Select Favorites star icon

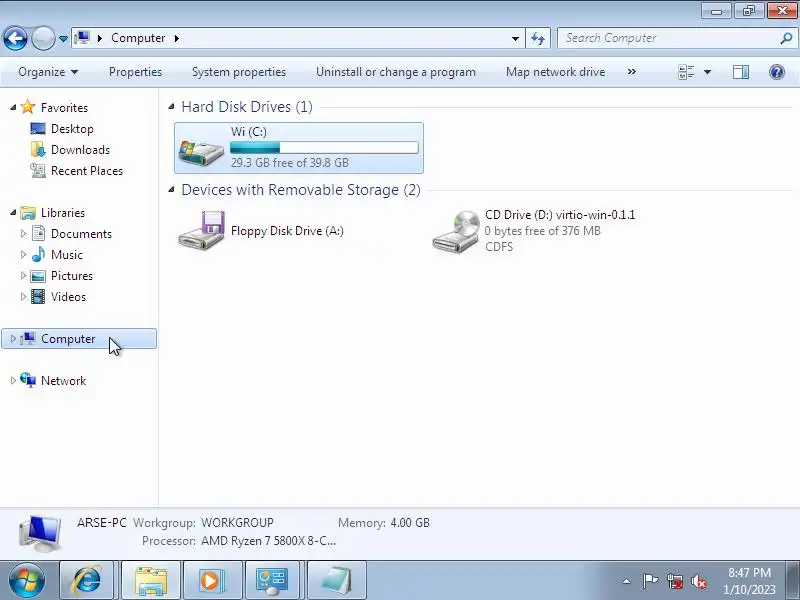point(28,107)
